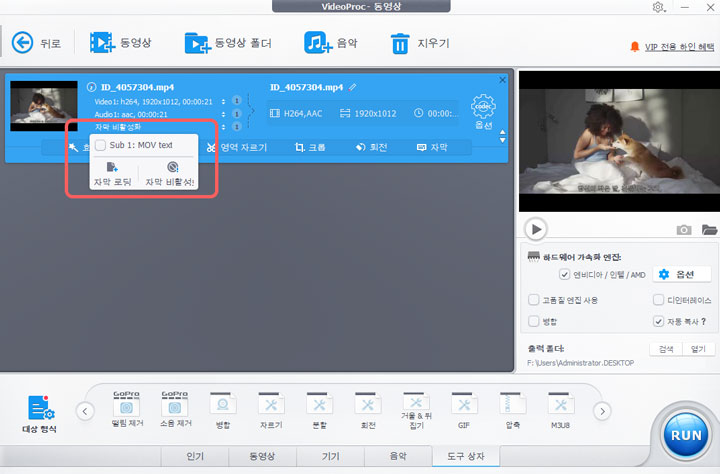Click the H264,AAC output format text

(303, 113)
